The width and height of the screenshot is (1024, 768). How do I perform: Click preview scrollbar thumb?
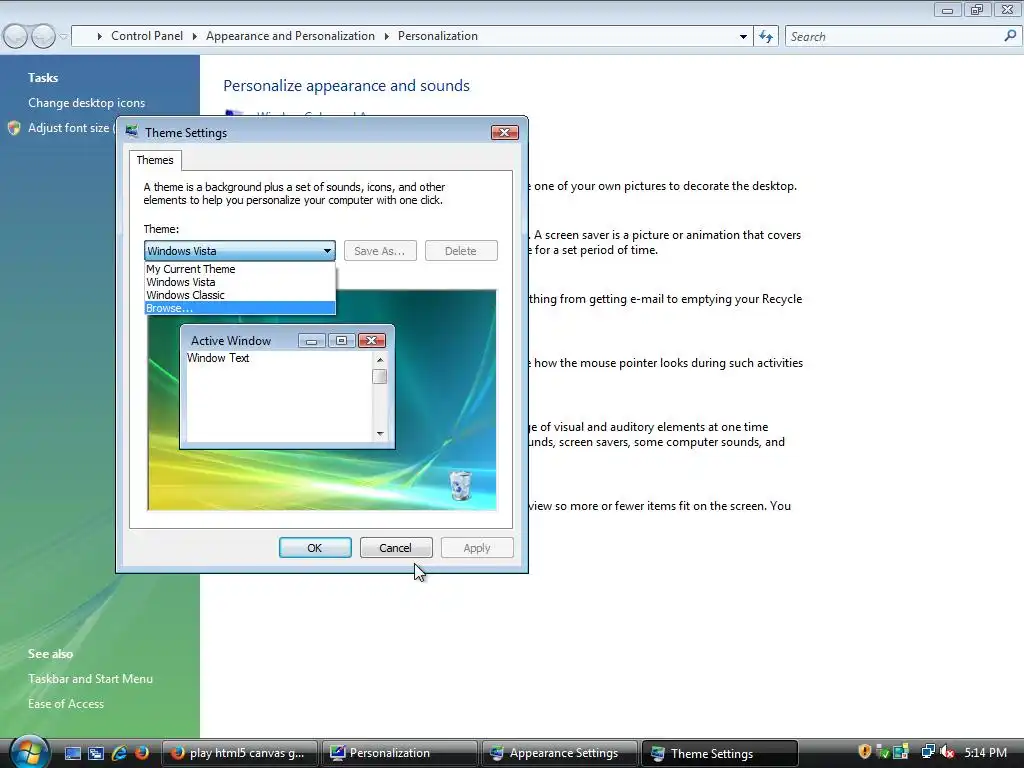click(x=379, y=377)
